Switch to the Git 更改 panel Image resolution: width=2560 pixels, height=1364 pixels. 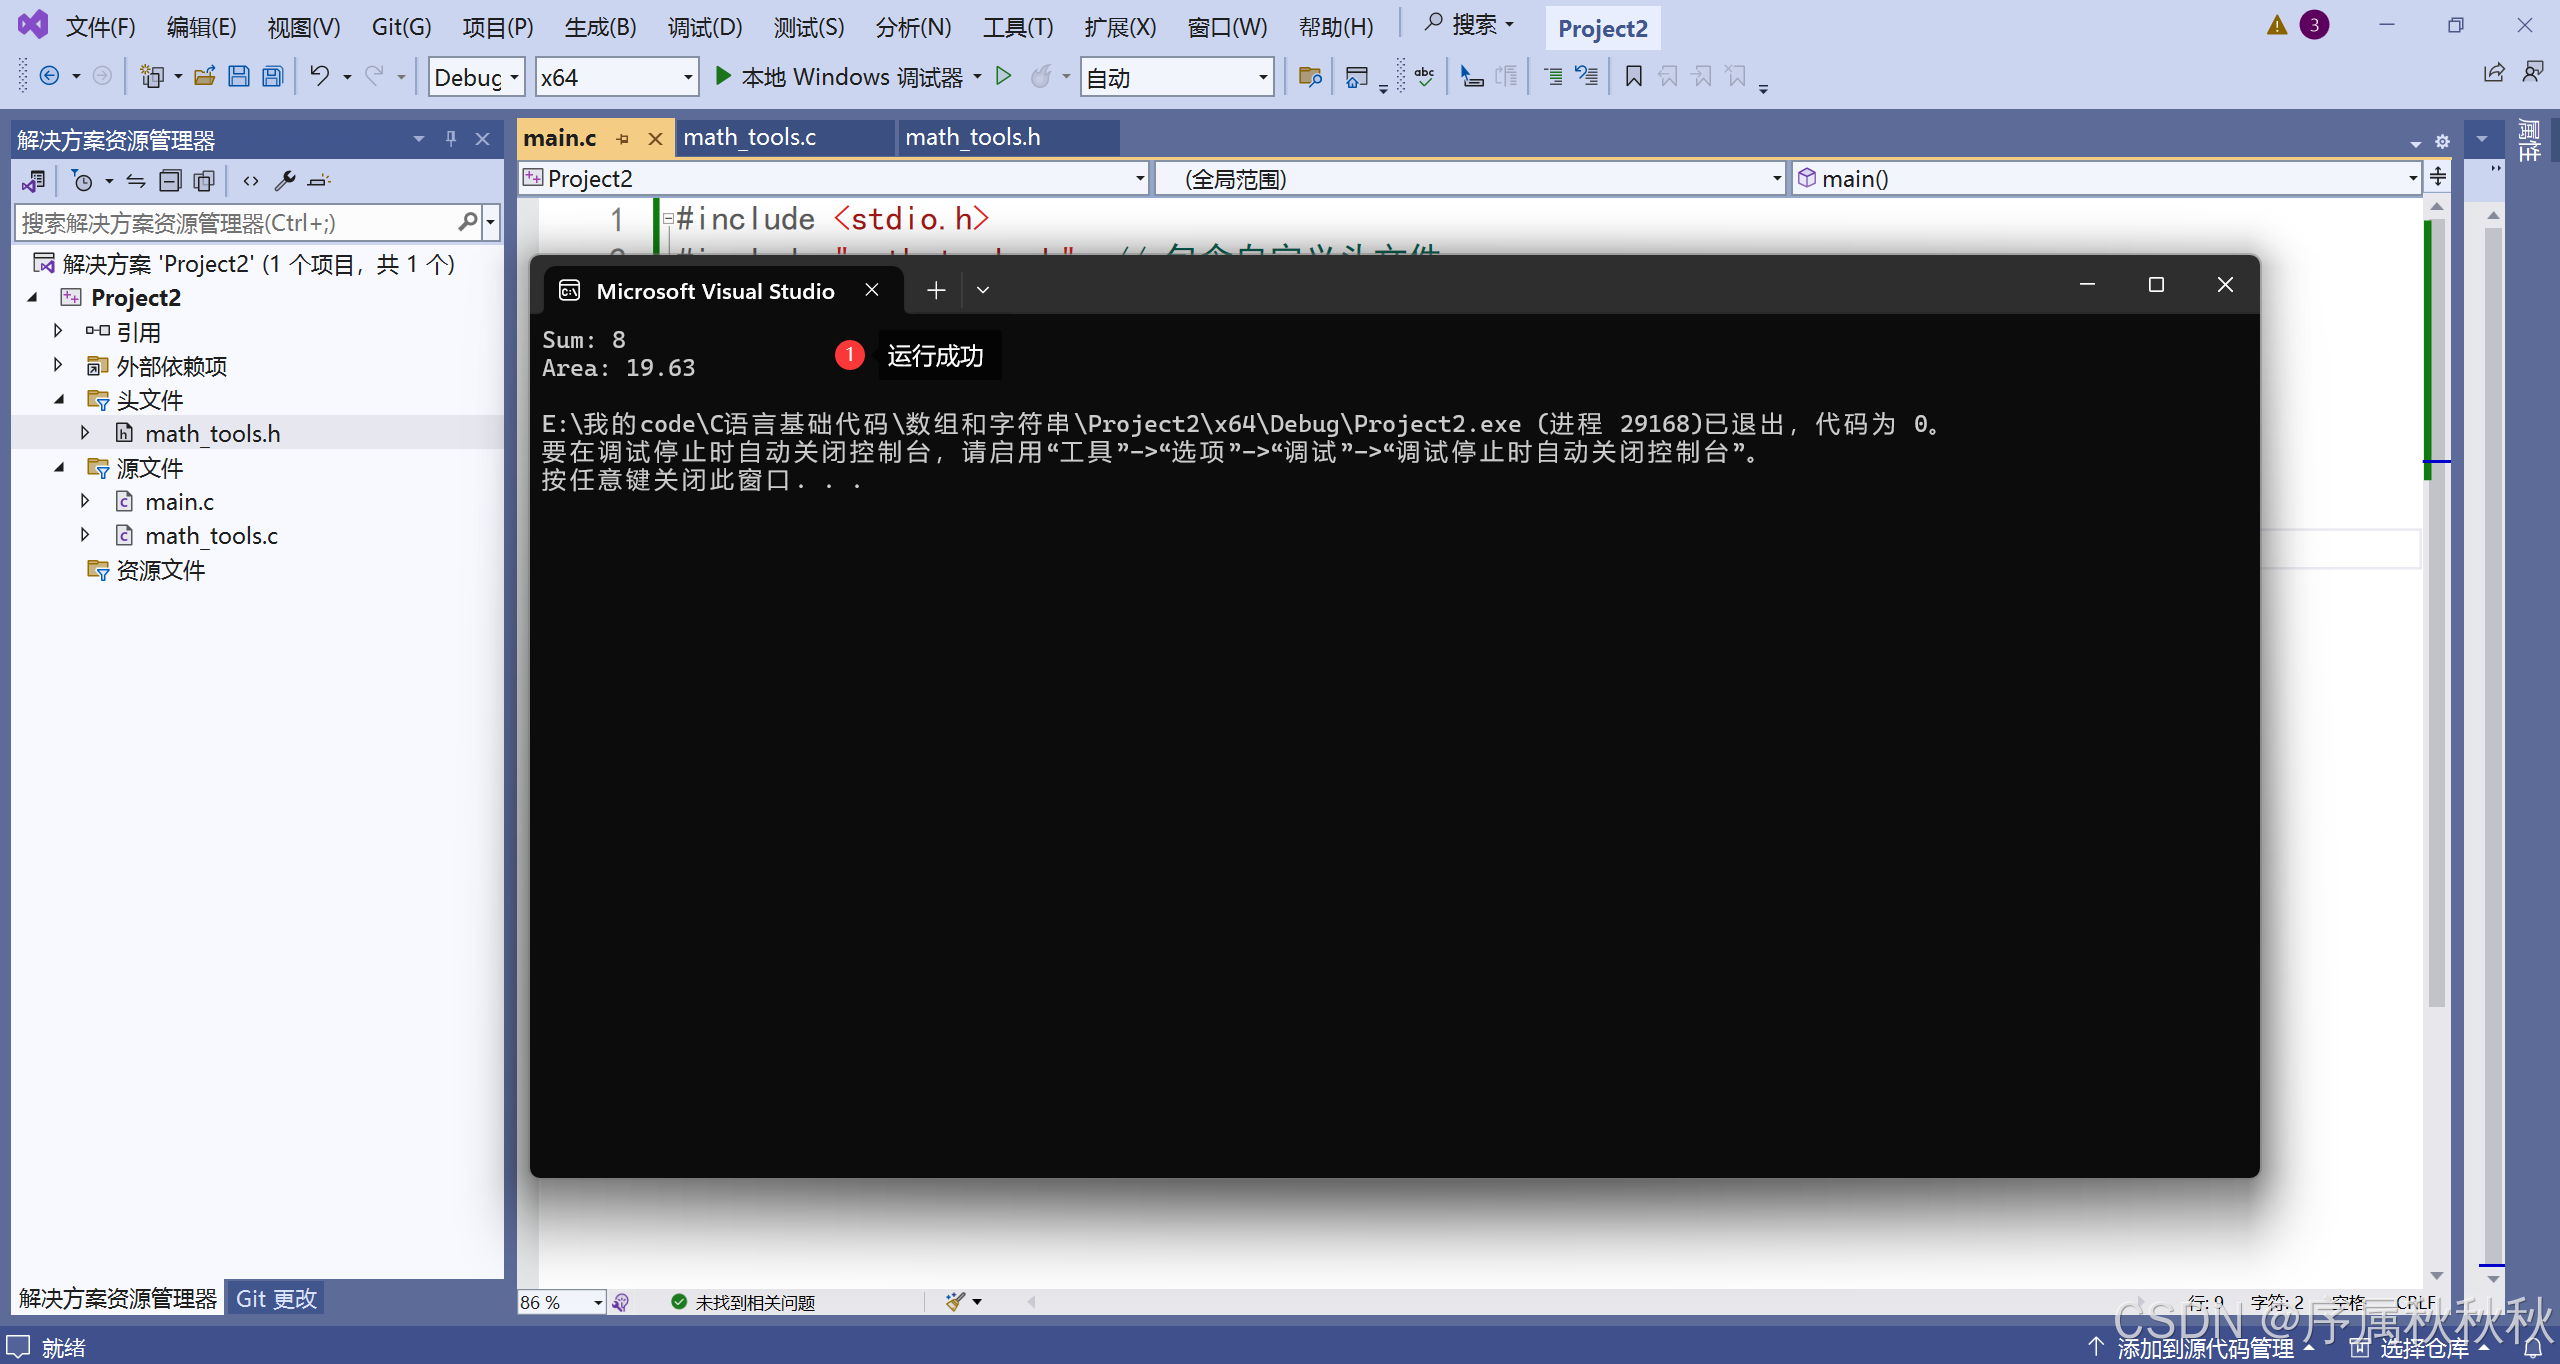(275, 1298)
